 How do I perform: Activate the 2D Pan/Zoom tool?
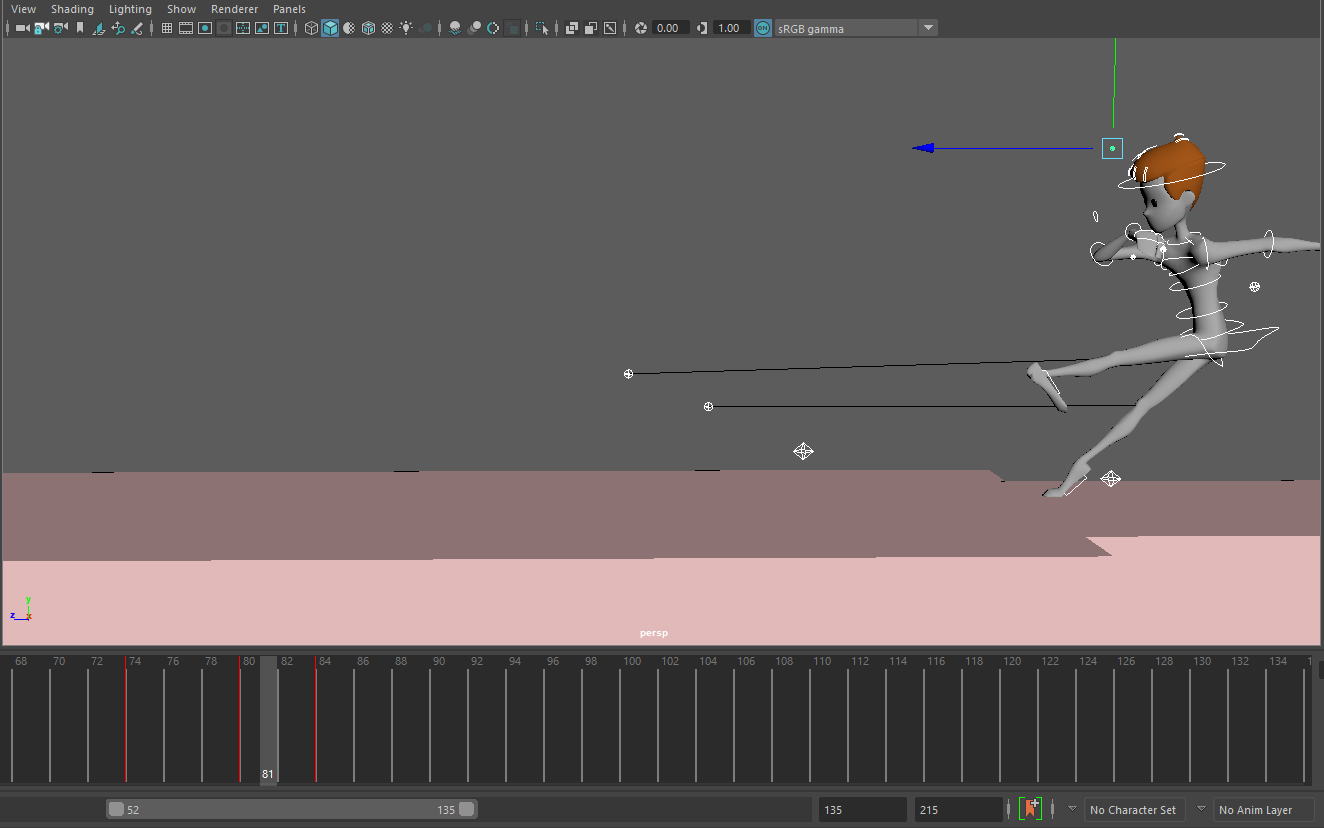[117, 27]
